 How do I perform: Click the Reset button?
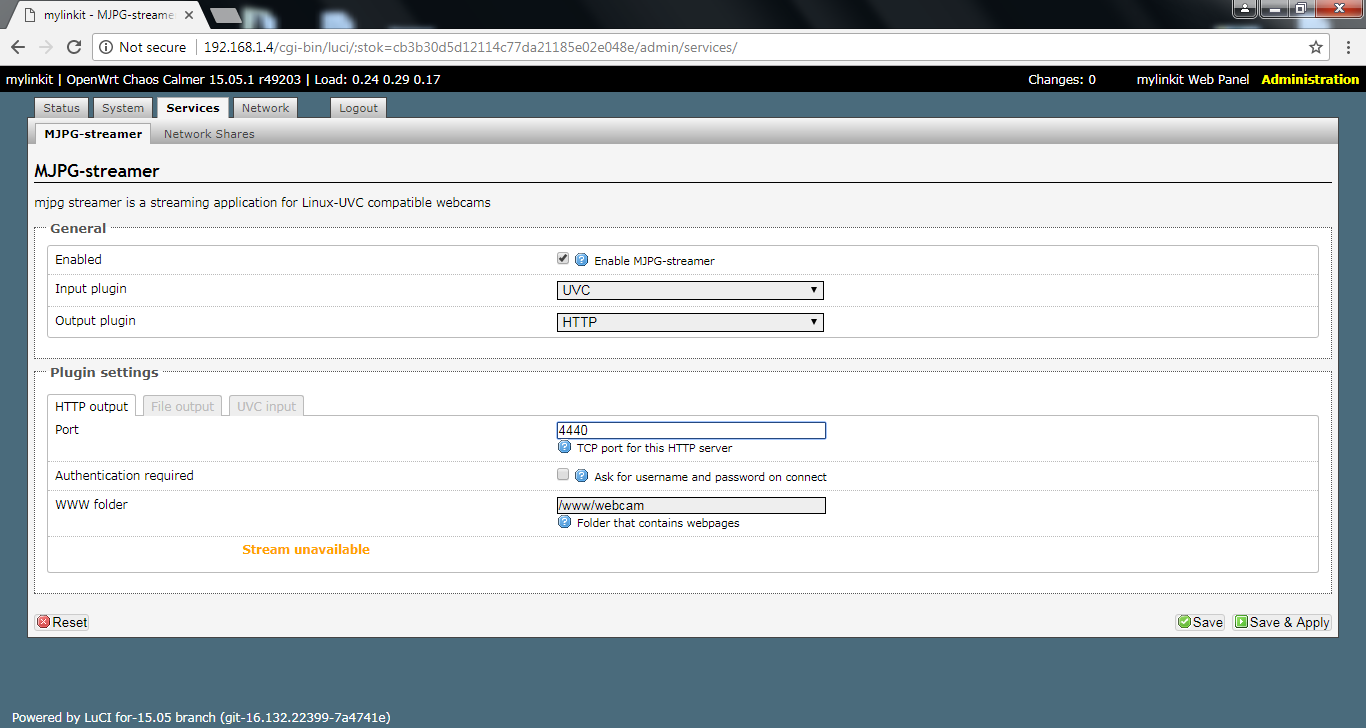[62, 622]
